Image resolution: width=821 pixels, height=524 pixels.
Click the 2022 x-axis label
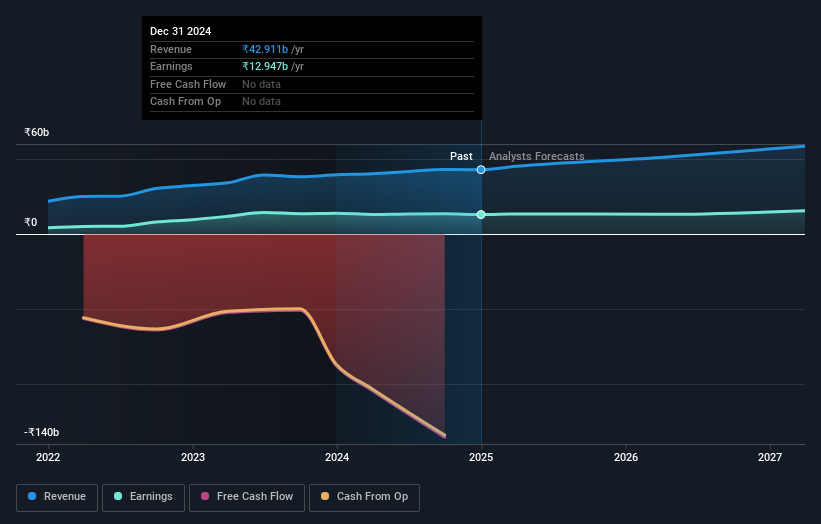tap(48, 457)
